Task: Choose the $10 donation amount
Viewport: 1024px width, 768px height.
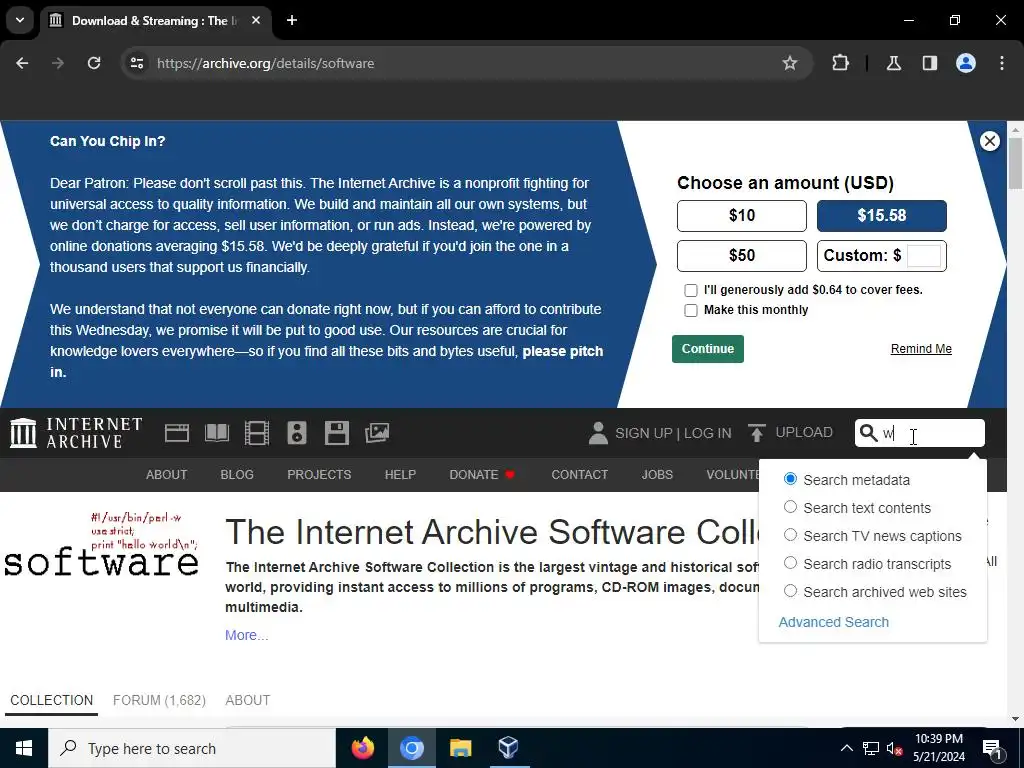Action: [742, 216]
